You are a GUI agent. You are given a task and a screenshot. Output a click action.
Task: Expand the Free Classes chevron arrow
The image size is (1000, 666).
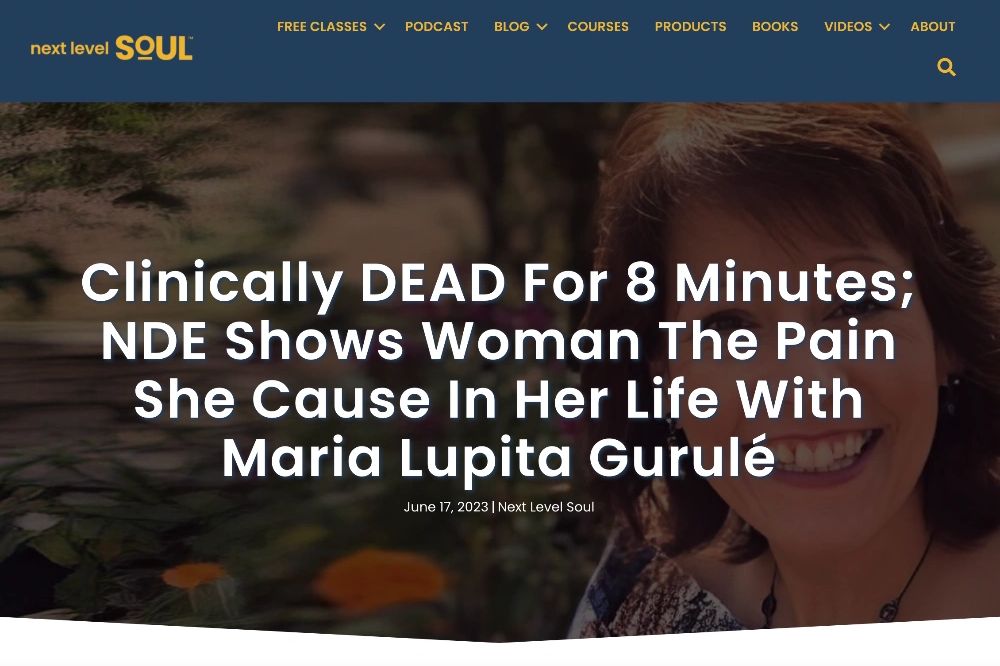[x=379, y=27]
